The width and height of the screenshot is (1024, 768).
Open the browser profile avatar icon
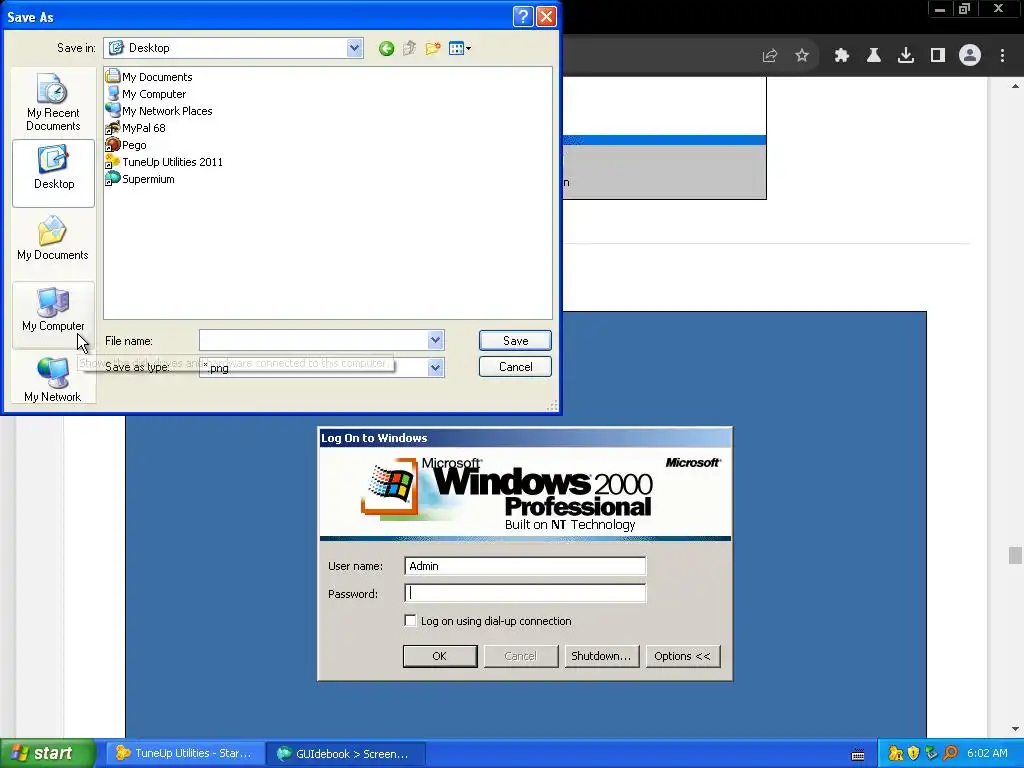[970, 56]
